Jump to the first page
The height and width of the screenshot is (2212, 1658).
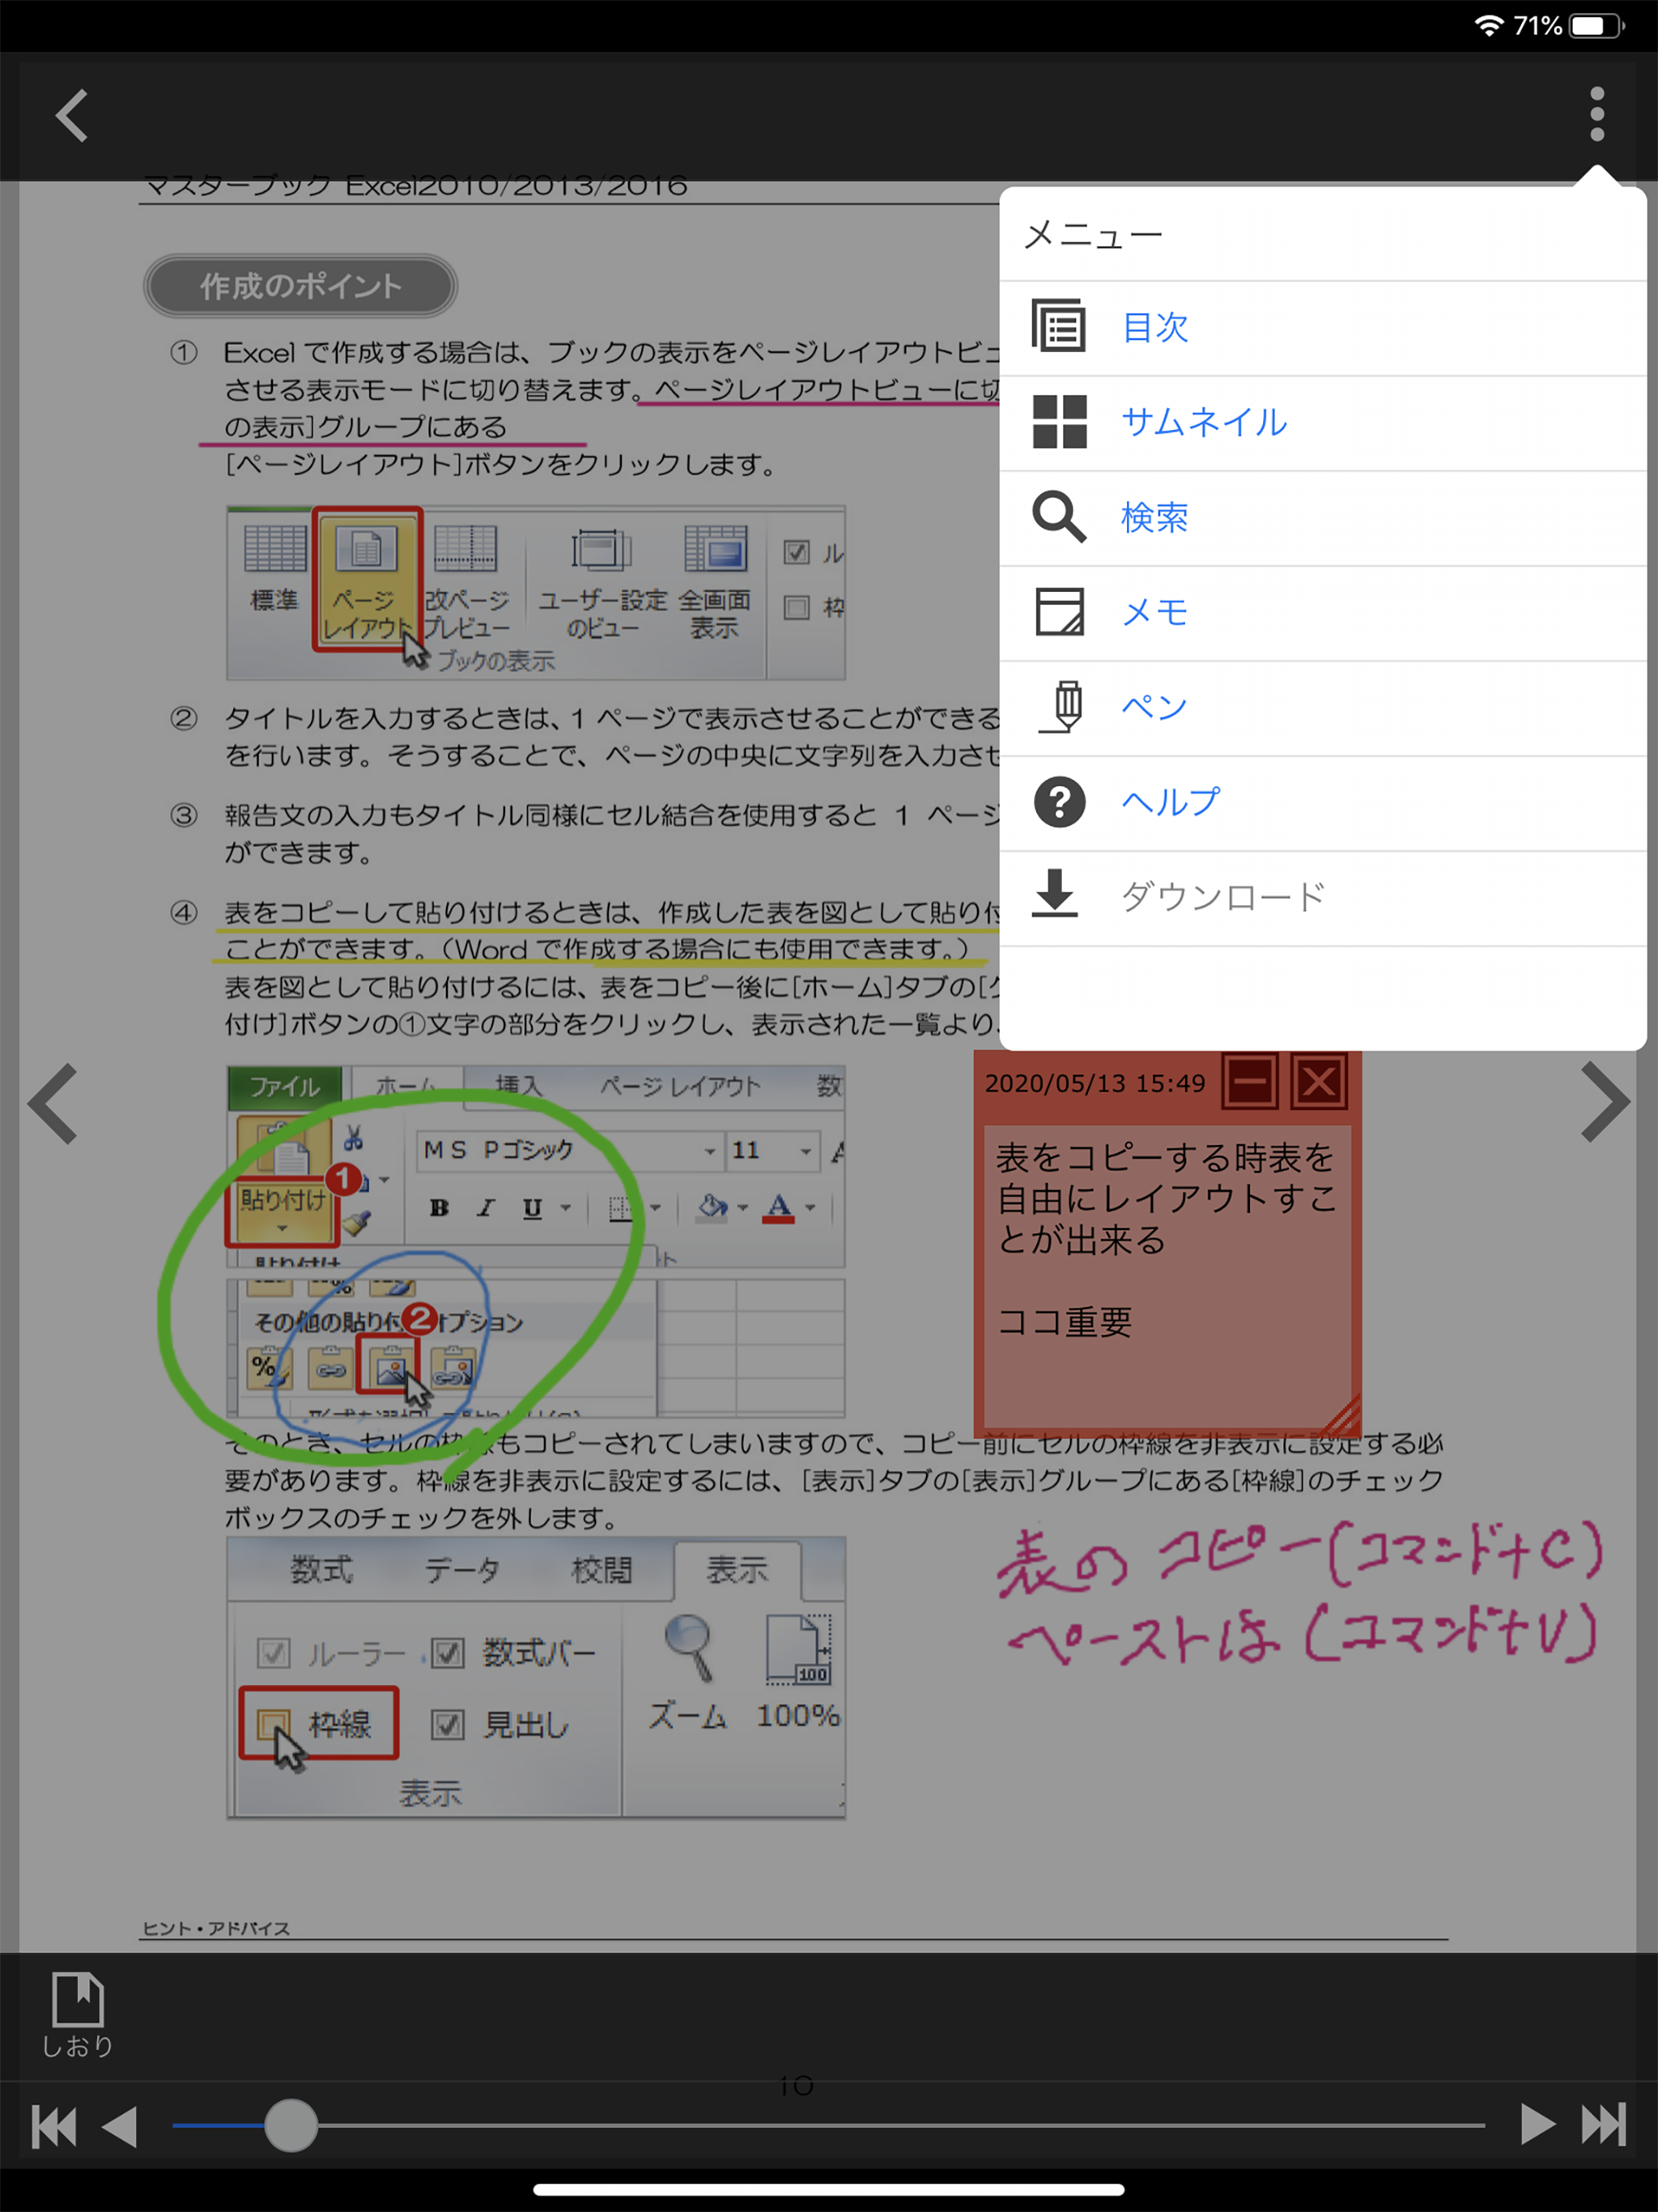[54, 2126]
